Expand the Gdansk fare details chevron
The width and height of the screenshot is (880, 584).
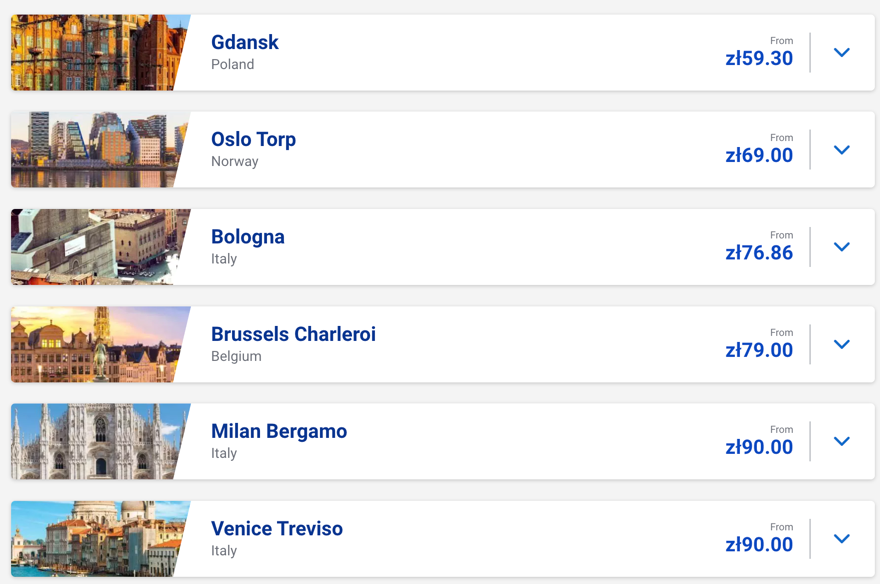pos(841,53)
